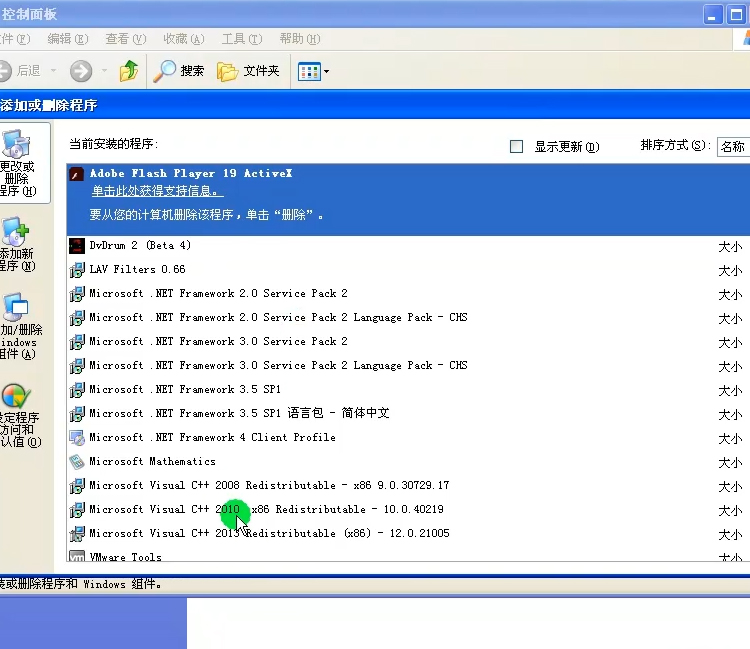Select Visual C++ 2008 Redistributable x86 9.0.30729.17
This screenshot has width=750, height=649.
(x=408, y=485)
